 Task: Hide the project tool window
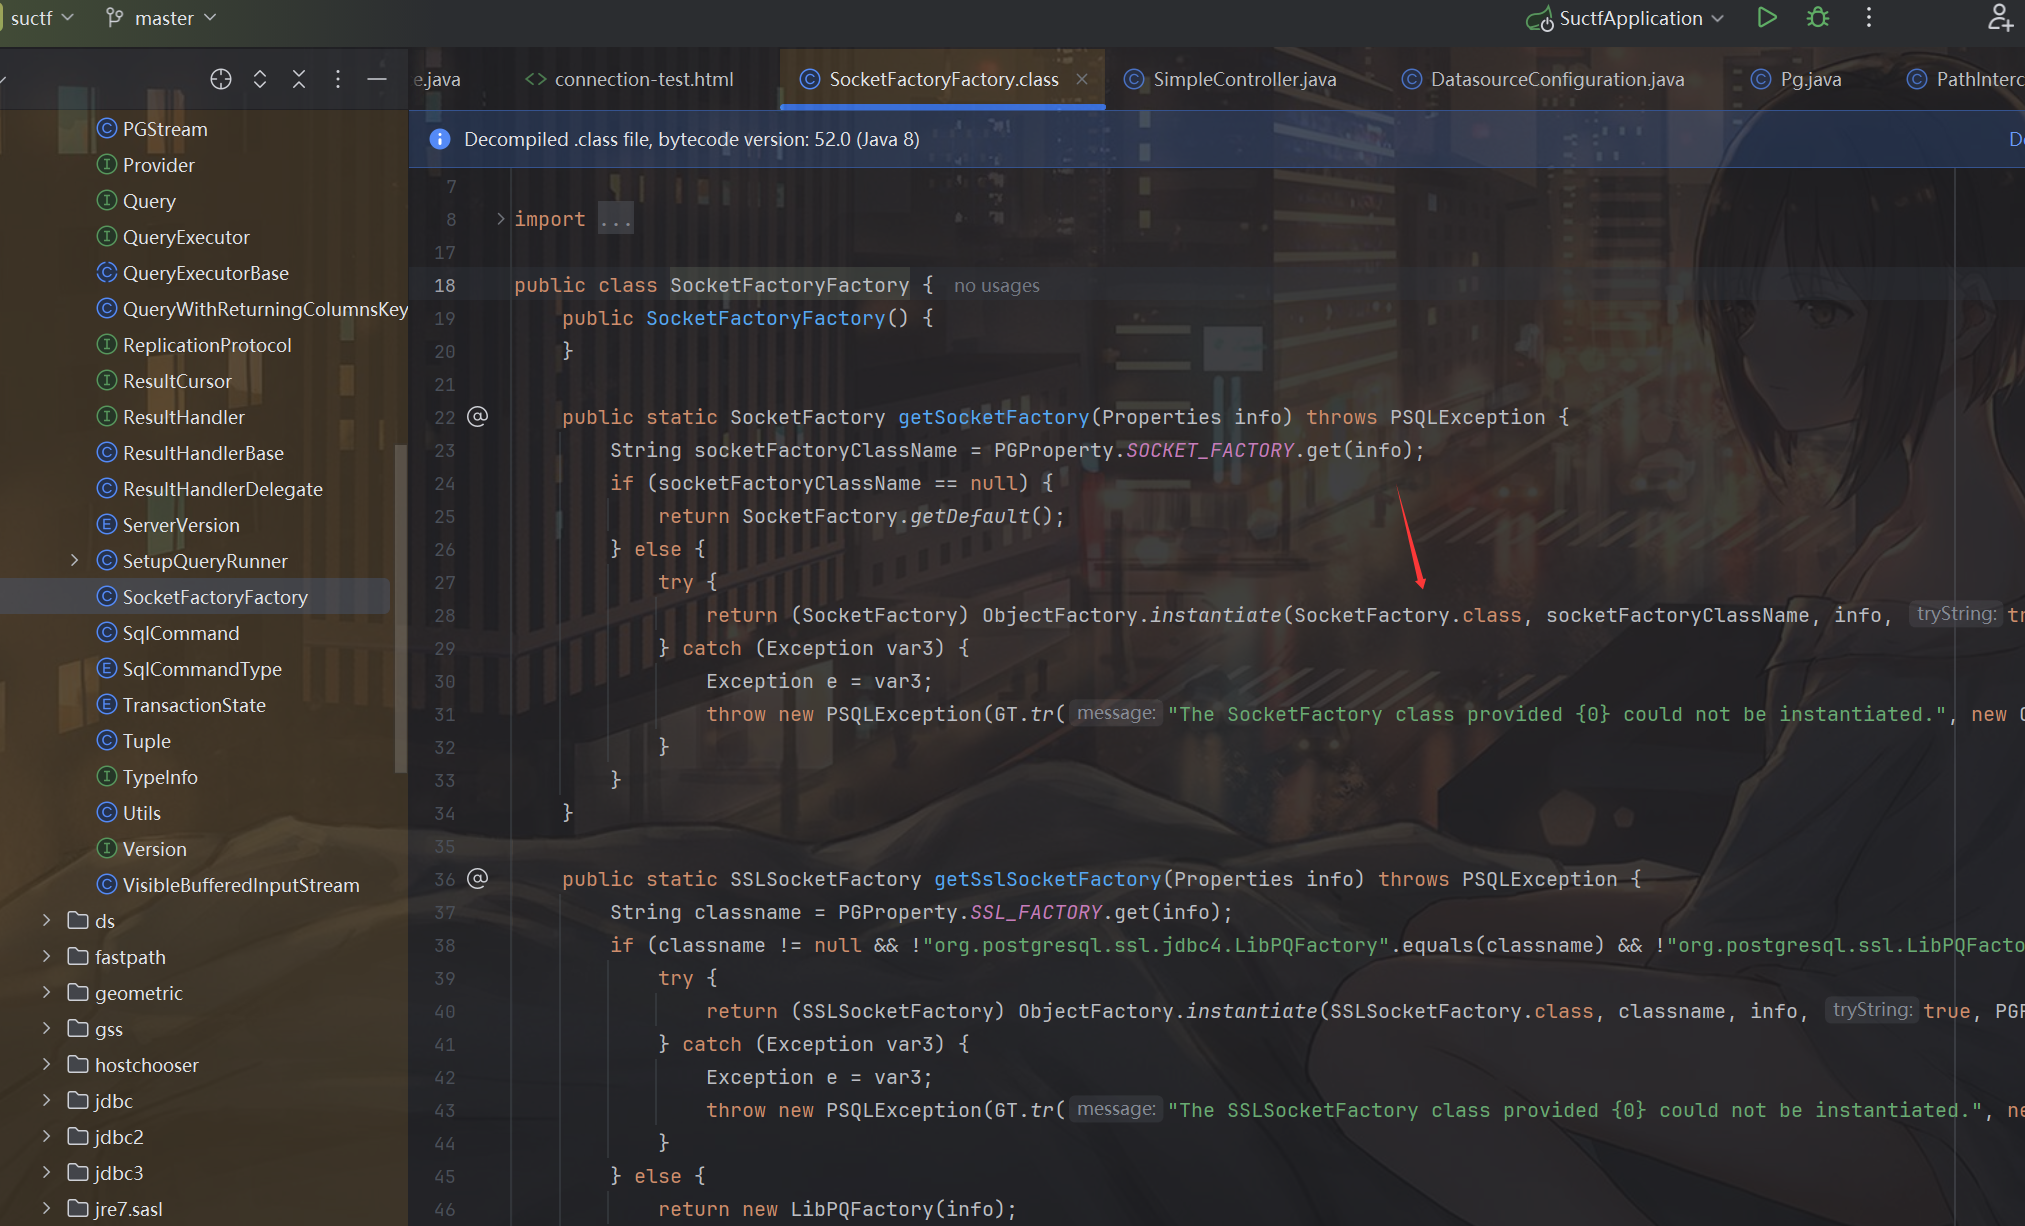377,79
